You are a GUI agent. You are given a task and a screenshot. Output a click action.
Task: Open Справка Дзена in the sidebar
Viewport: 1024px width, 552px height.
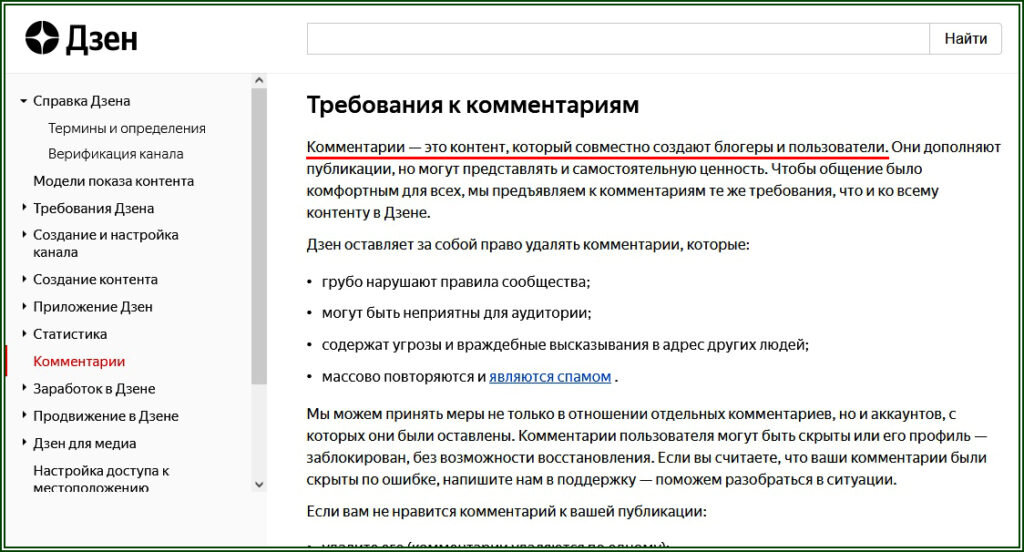[x=82, y=101]
